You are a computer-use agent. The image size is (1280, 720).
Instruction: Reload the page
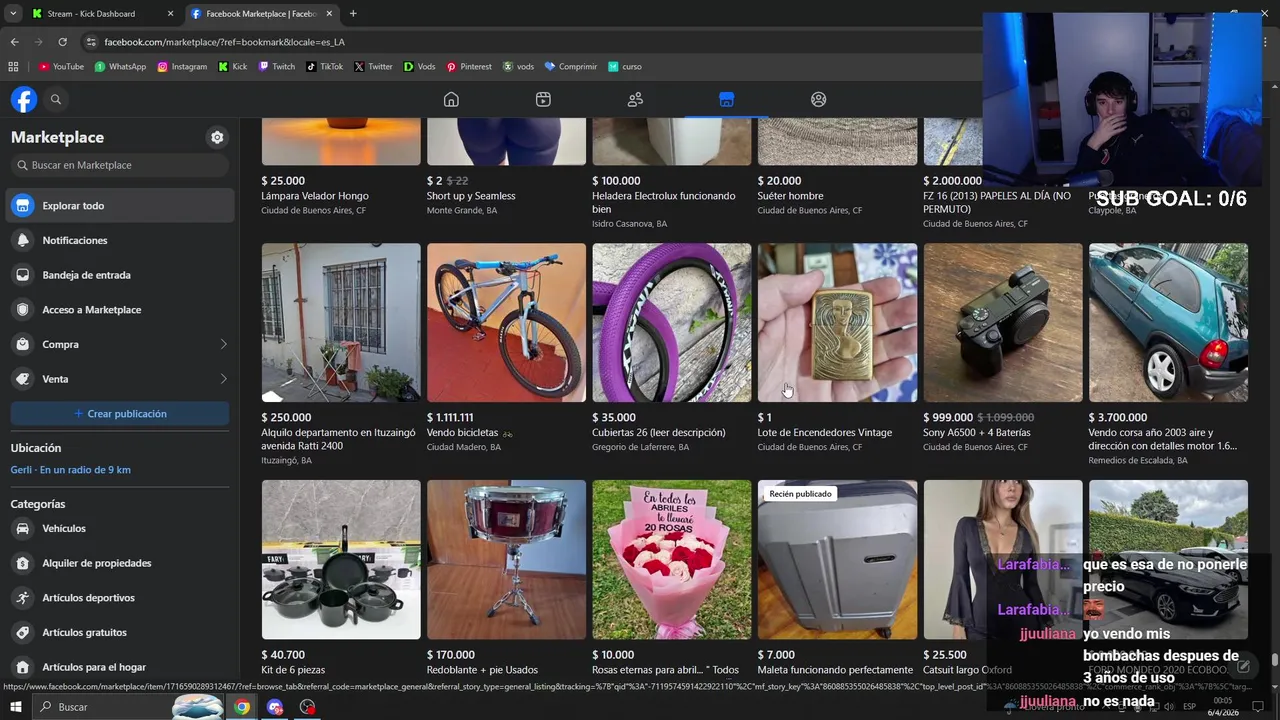(62, 42)
